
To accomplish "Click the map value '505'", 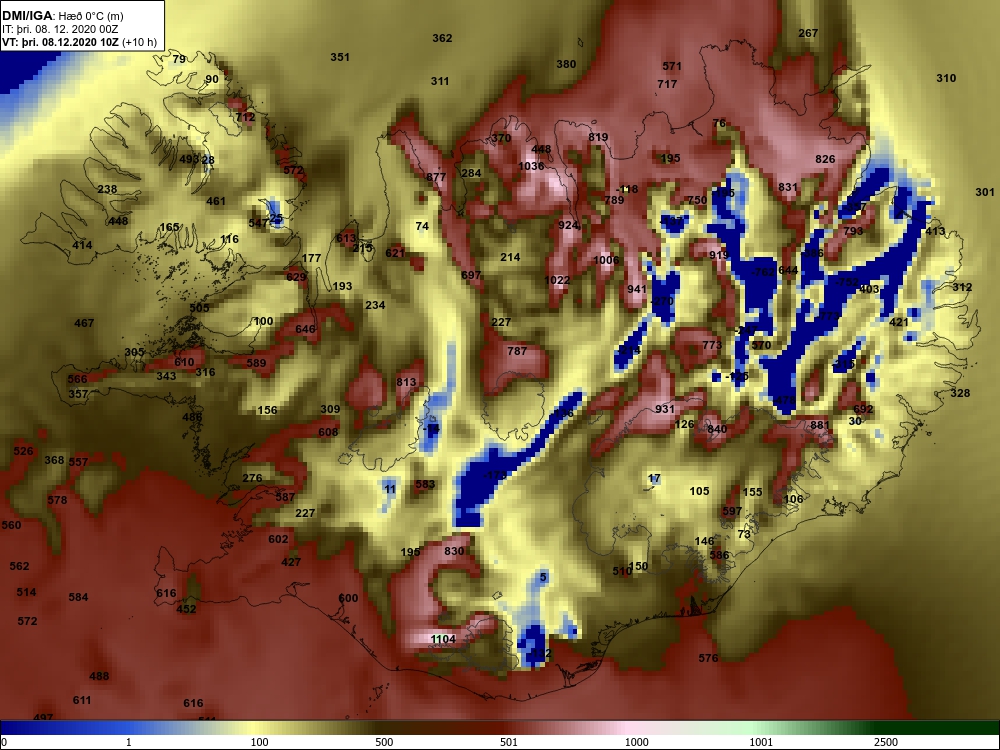I will pyautogui.click(x=199, y=308).
